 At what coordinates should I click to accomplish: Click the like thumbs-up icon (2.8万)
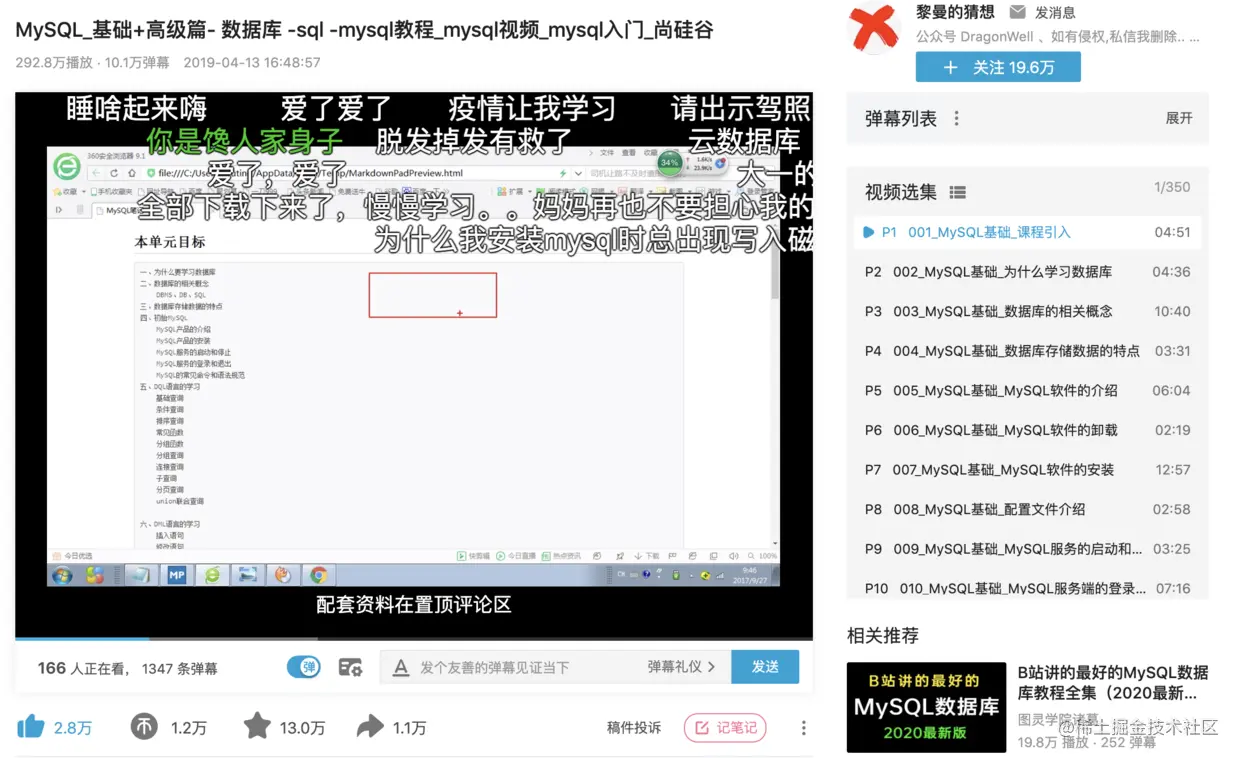pos(31,727)
